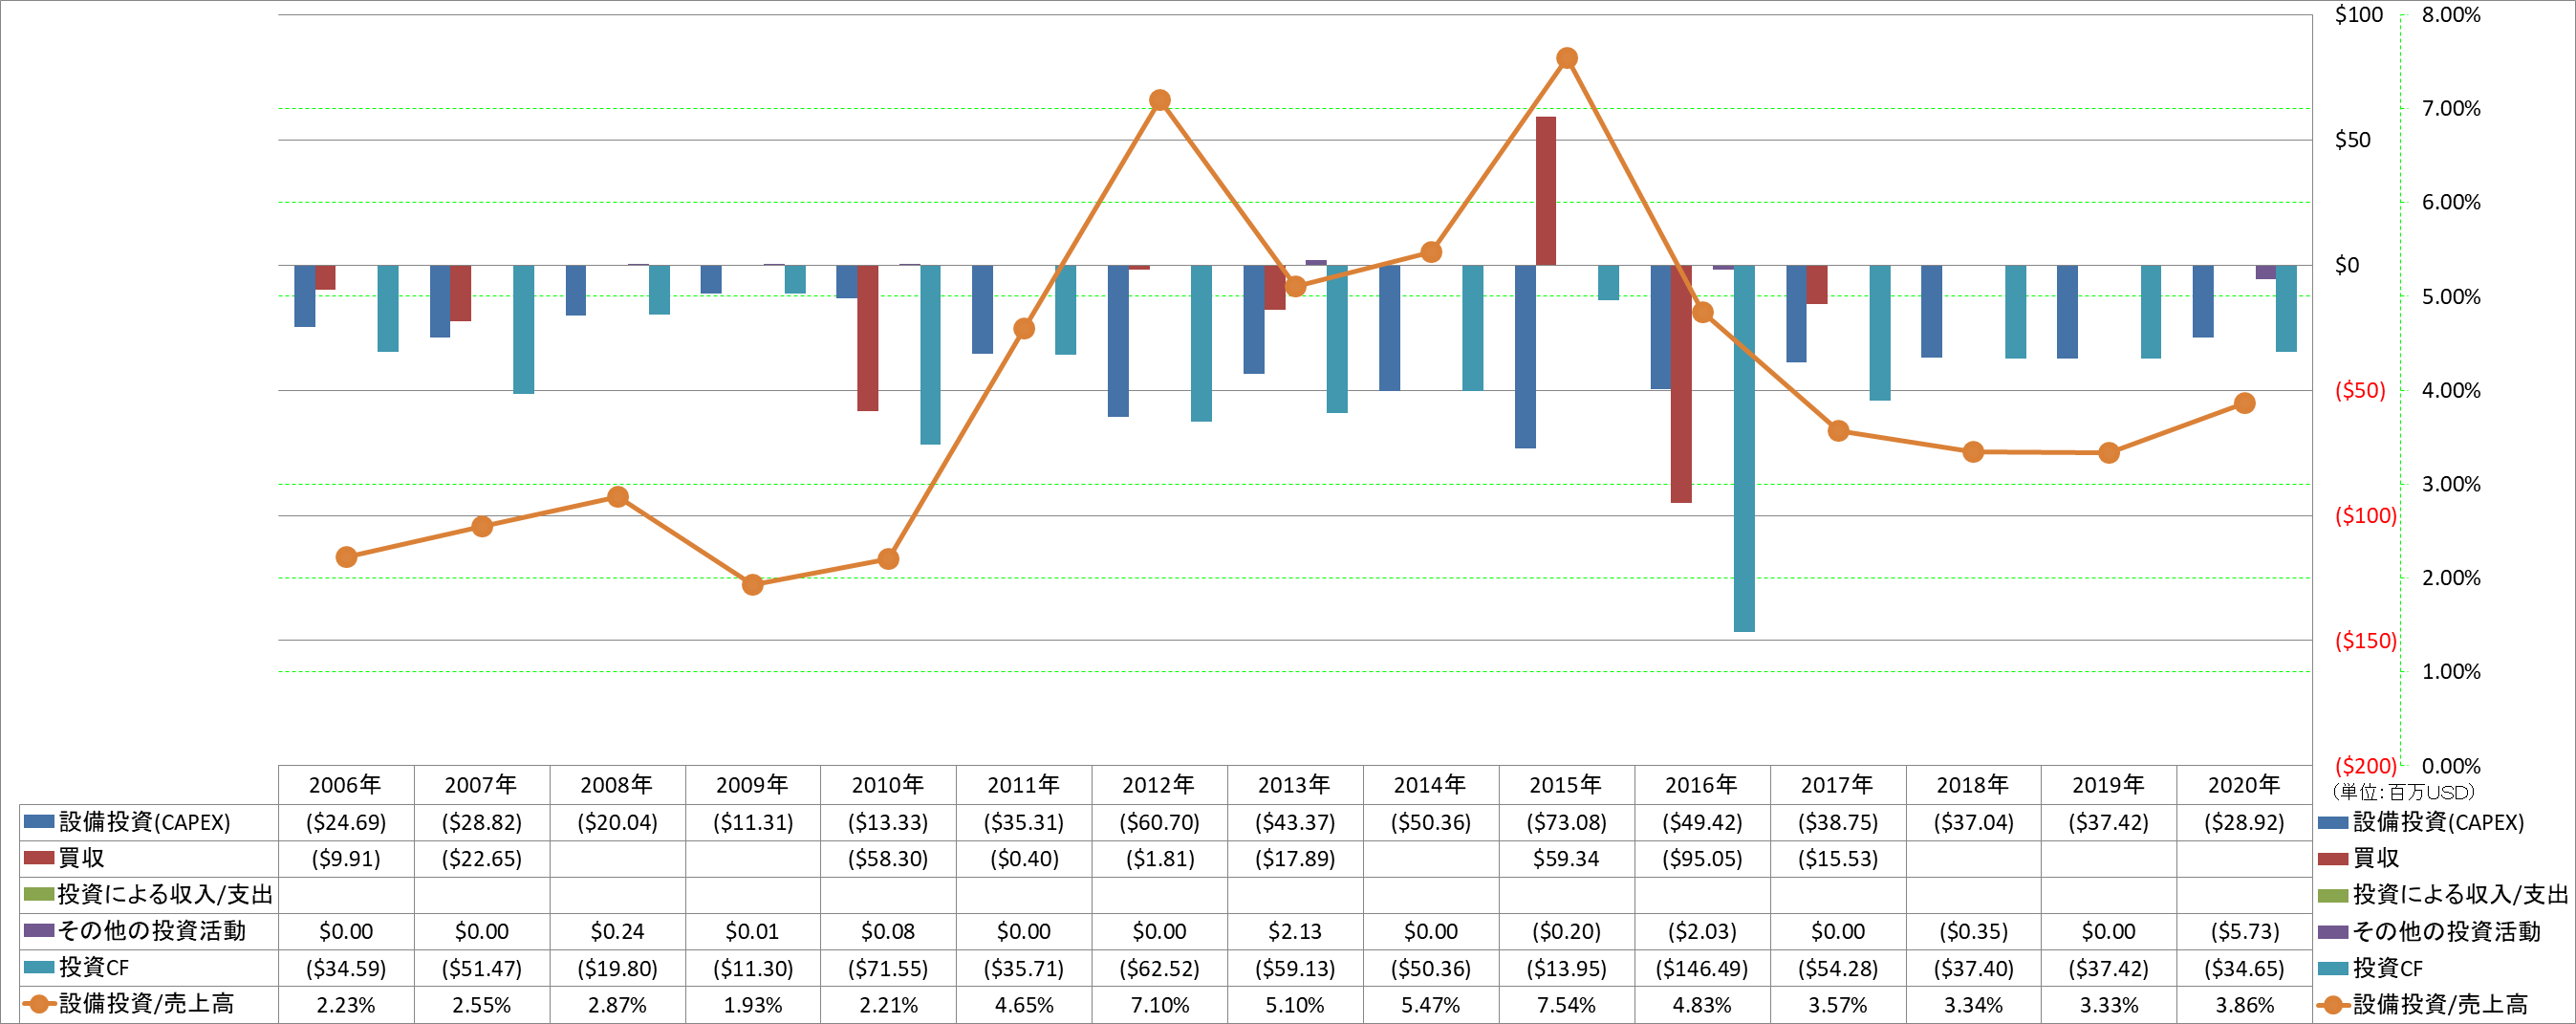
Task: Click the CAPEX value ($24.69)
Action: tap(346, 822)
